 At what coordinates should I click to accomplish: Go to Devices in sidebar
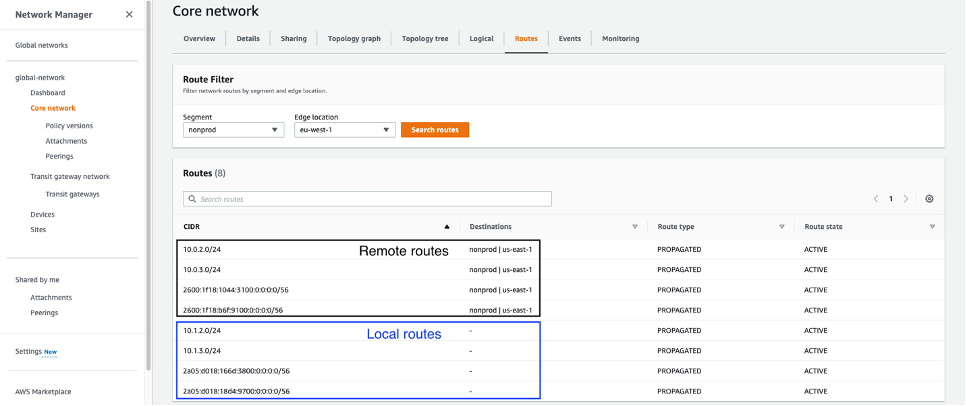coord(43,214)
